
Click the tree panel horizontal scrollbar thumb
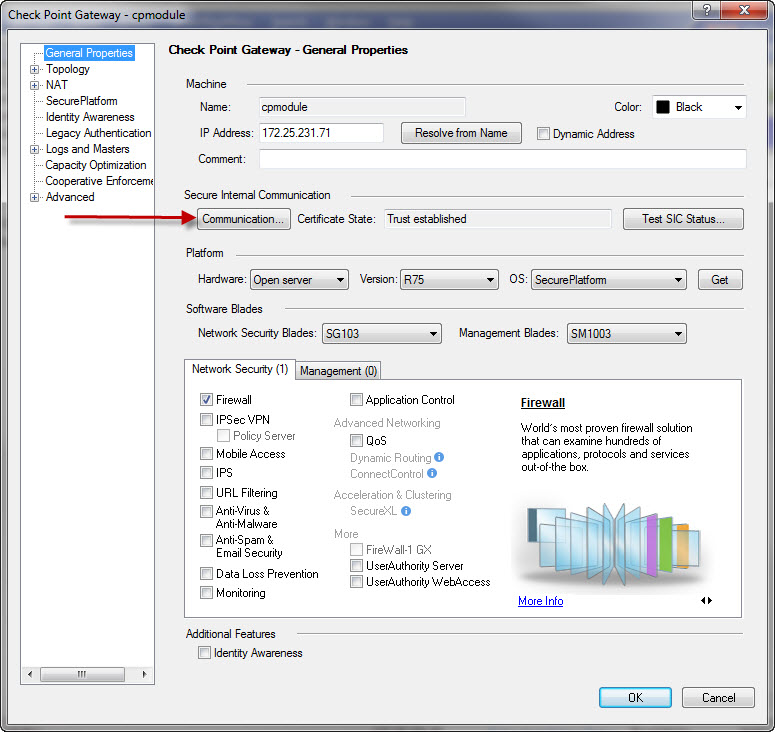82,674
